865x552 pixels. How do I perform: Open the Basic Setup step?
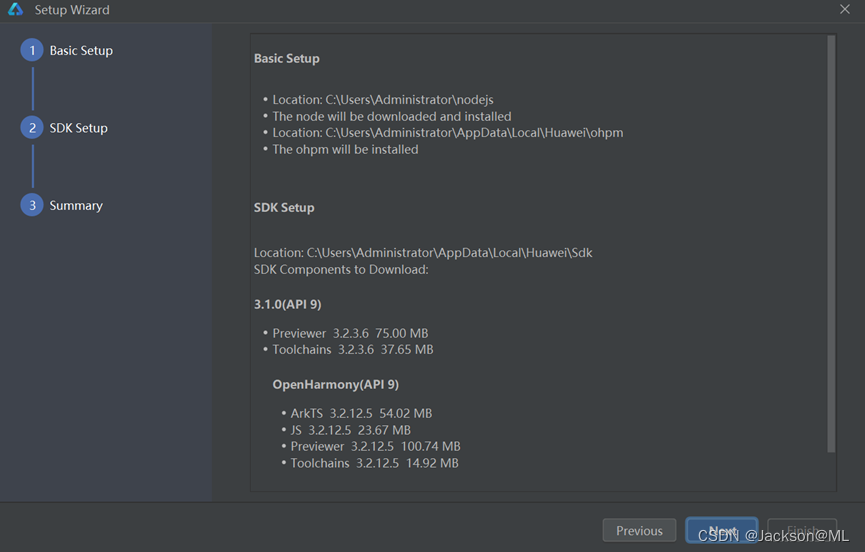(81, 51)
